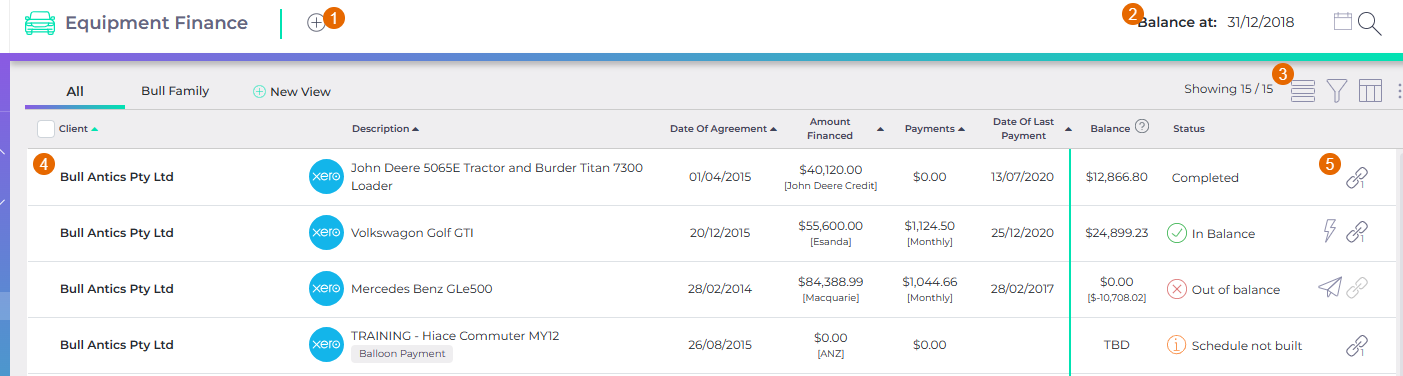Click paper plane icon on Mercedes Benz row
The image size is (1403, 376).
point(1329,288)
